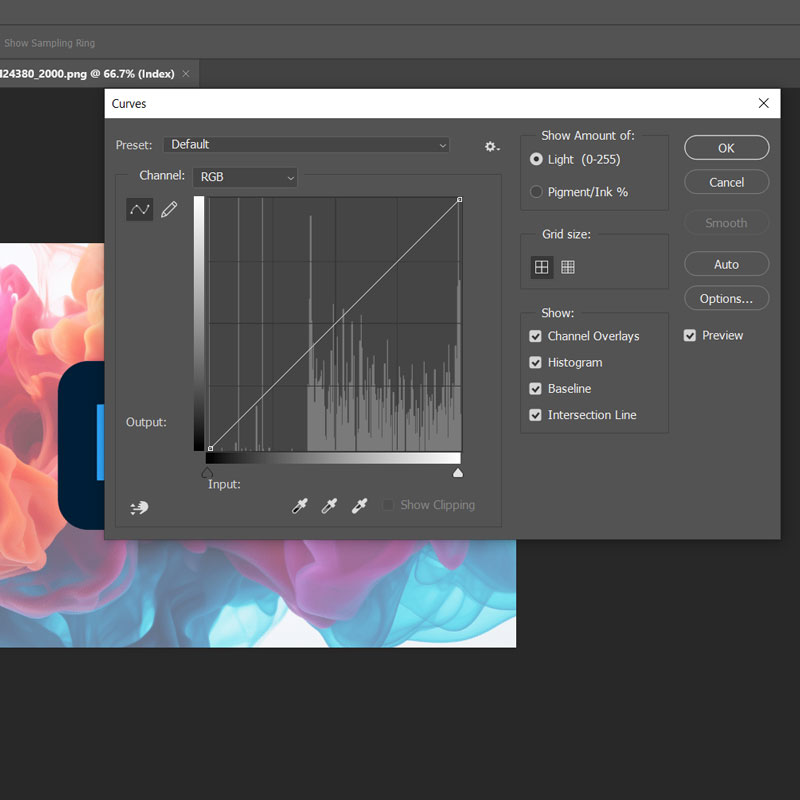Open the Preset dropdown
Viewport: 800px width, 800px height.
pyautogui.click(x=307, y=145)
